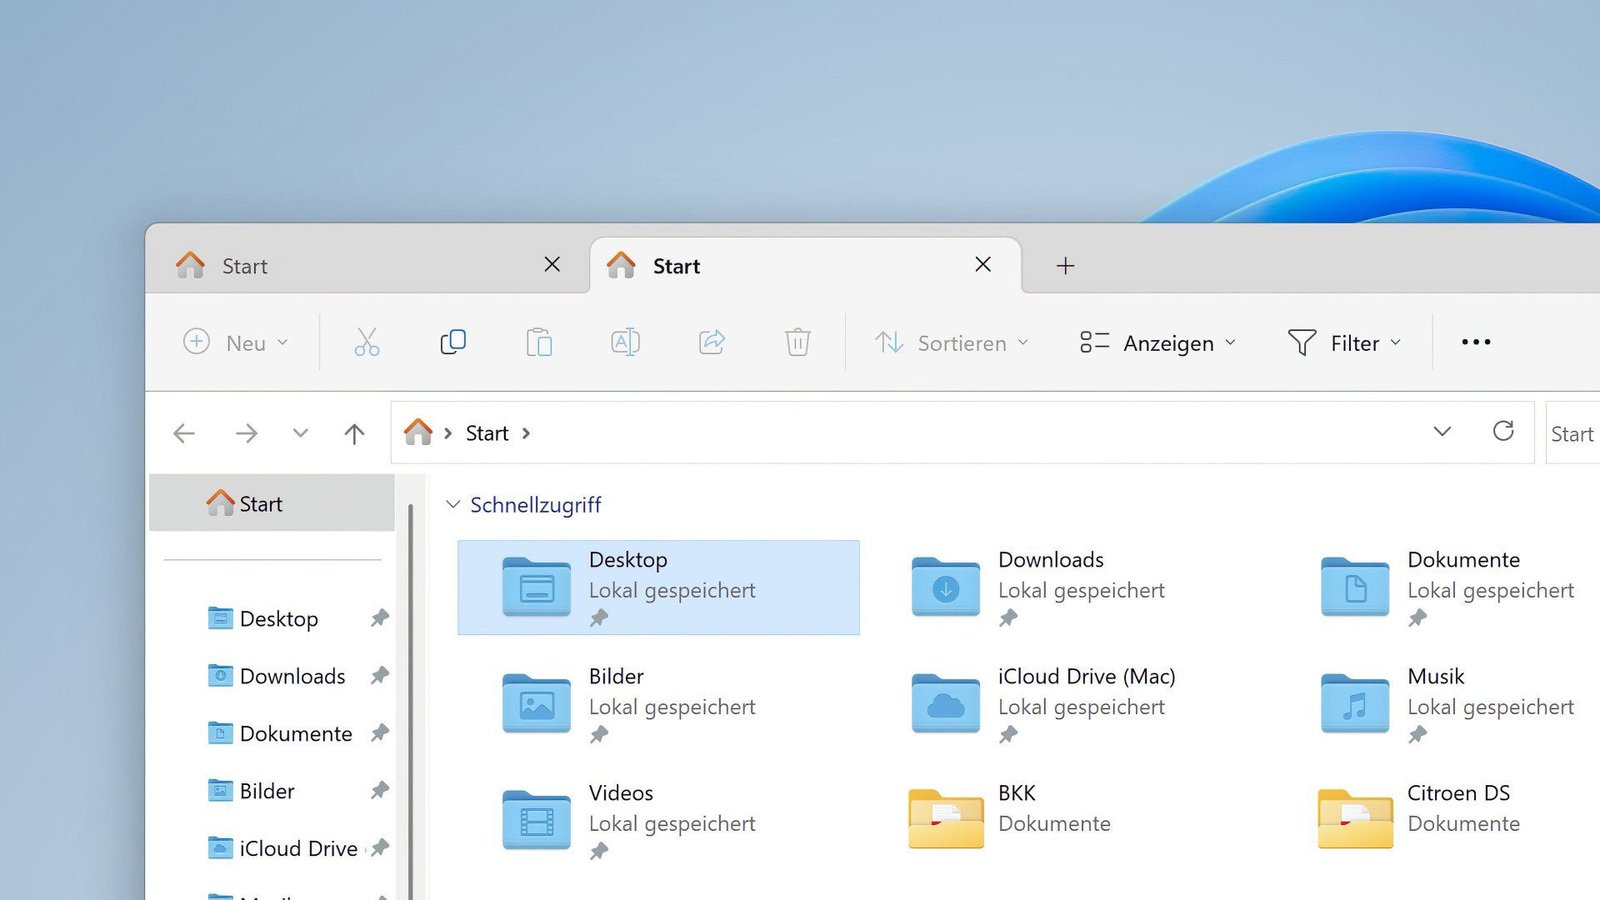Click the Paste icon

coord(539,342)
